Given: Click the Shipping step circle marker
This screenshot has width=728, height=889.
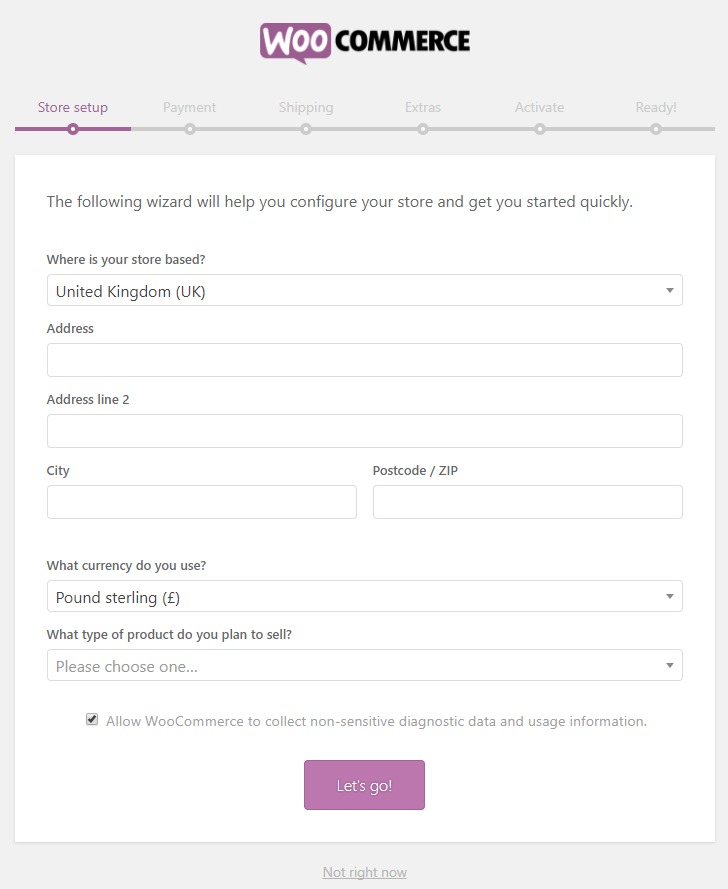Looking at the screenshot, I should tap(306, 129).
